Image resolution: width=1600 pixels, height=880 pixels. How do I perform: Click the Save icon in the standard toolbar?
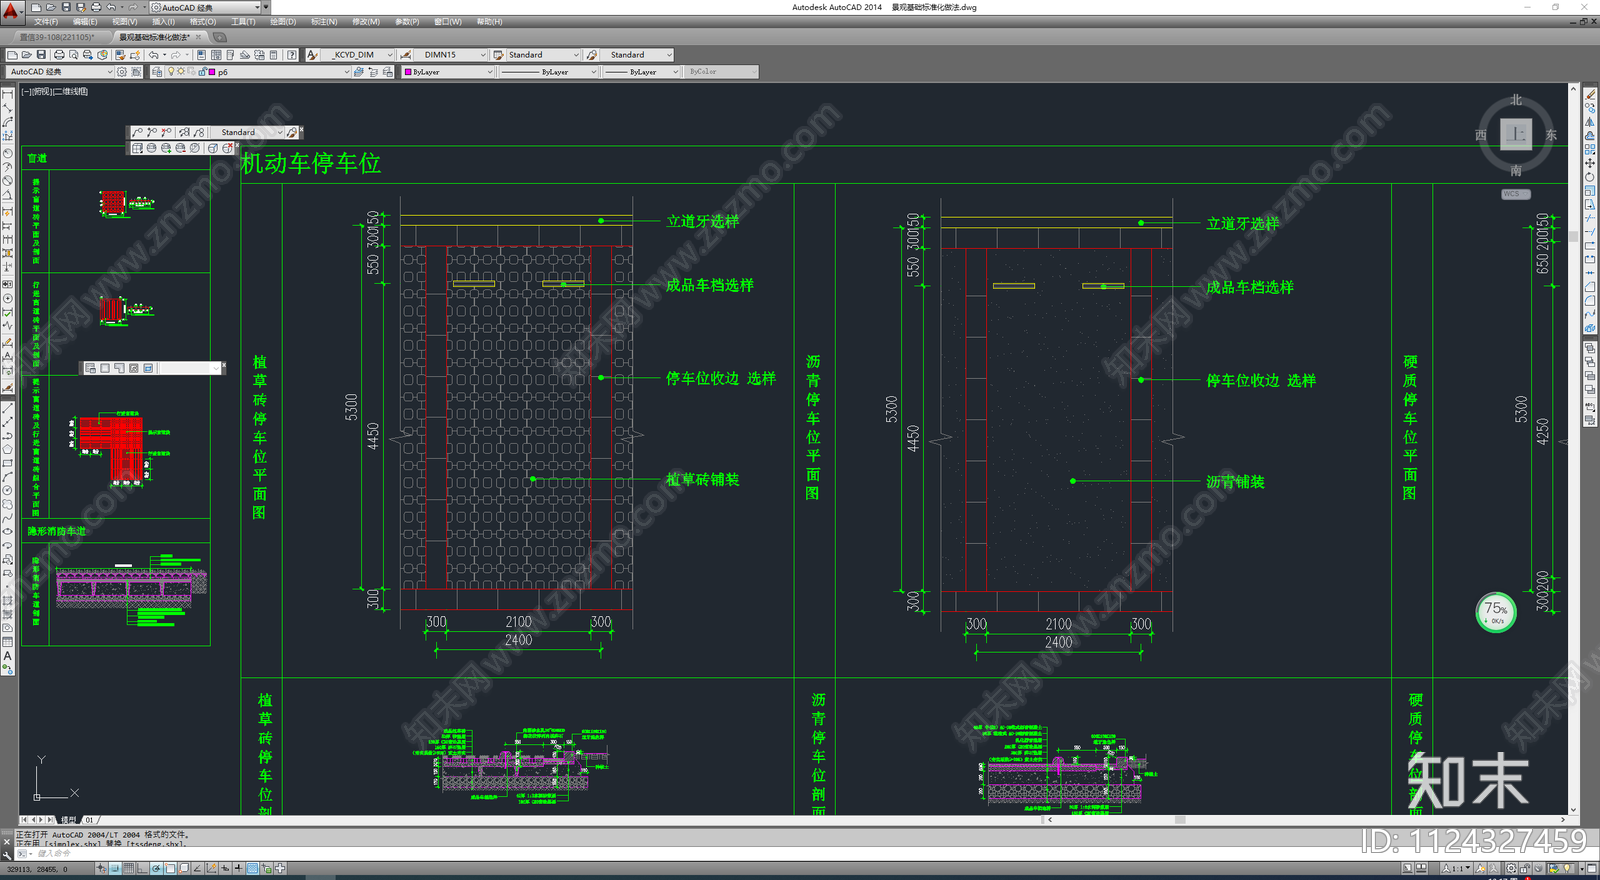[41, 55]
